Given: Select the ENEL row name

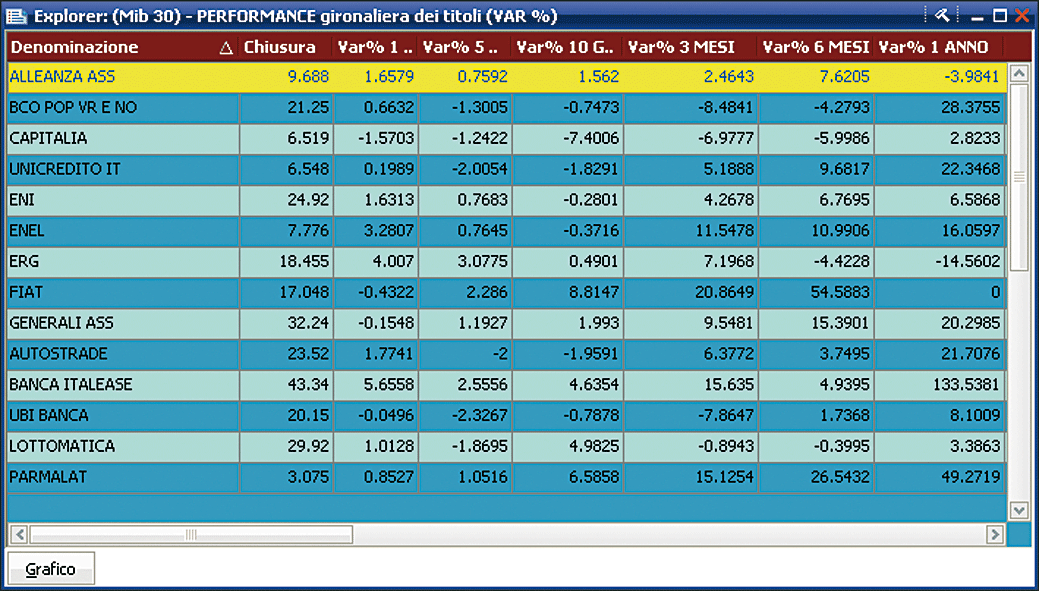Looking at the screenshot, I should [27, 231].
